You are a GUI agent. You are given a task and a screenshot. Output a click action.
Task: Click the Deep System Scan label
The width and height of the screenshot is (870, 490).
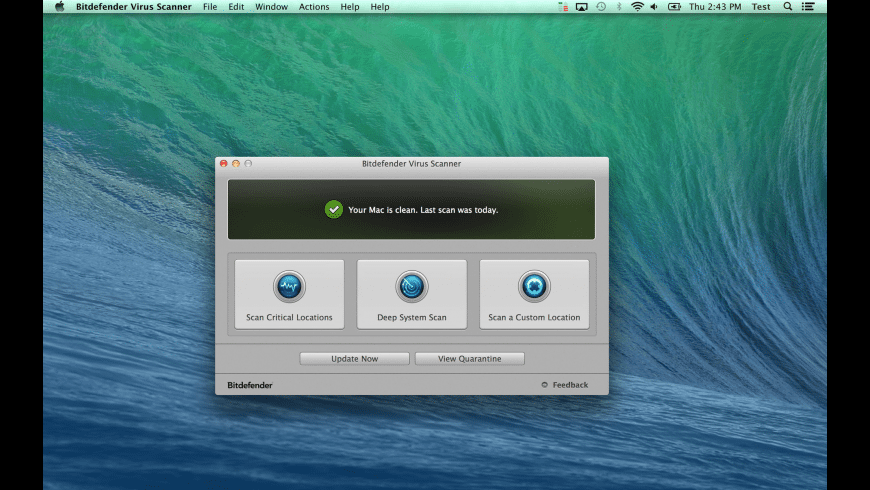pos(412,317)
